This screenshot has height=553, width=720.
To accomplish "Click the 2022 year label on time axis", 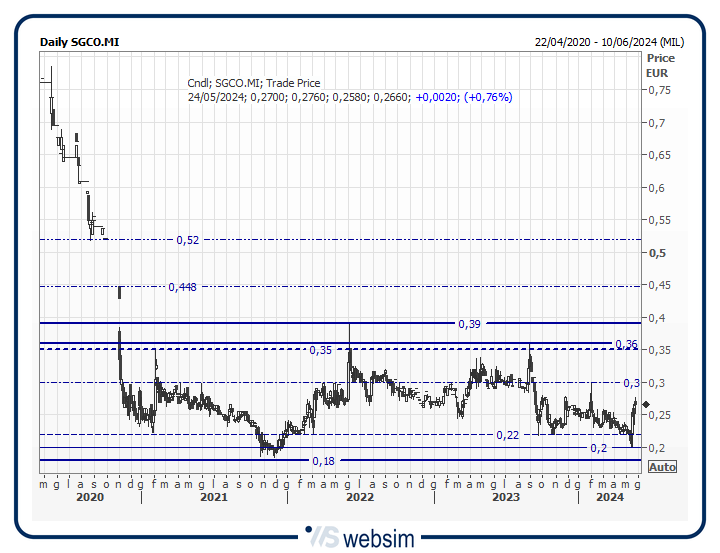I will click(360, 497).
